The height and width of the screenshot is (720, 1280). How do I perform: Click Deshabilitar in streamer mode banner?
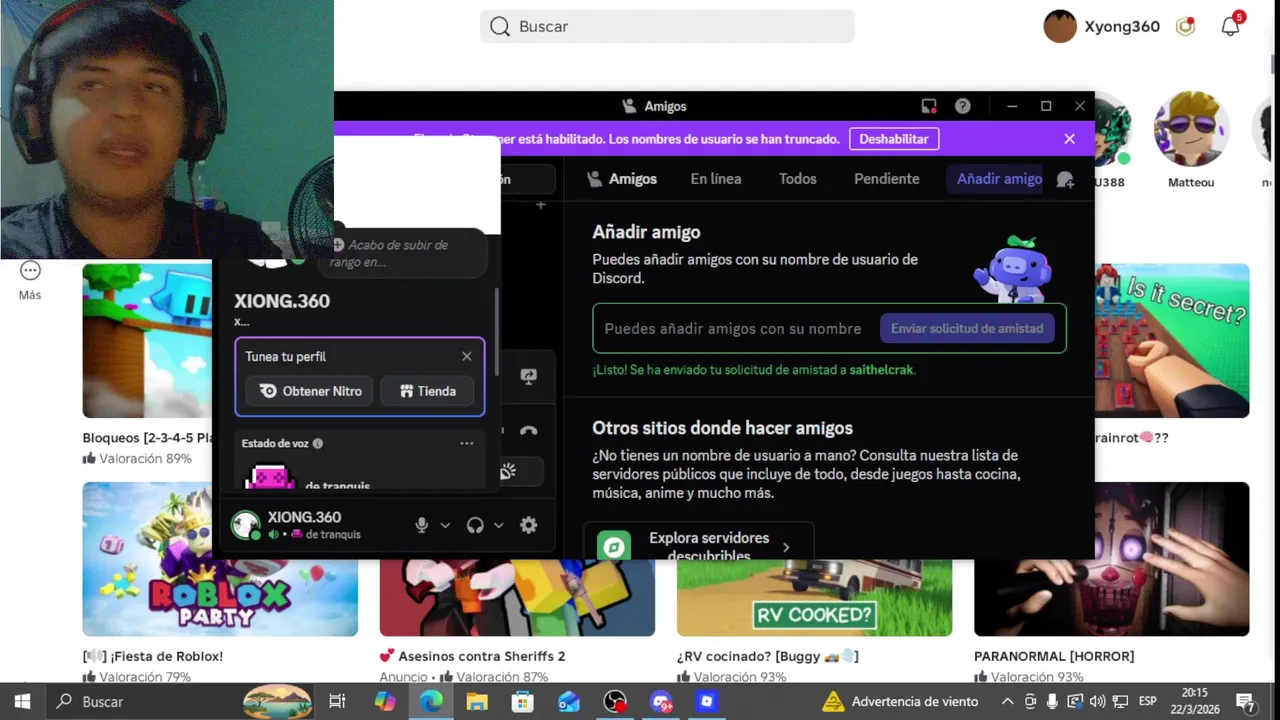(894, 139)
